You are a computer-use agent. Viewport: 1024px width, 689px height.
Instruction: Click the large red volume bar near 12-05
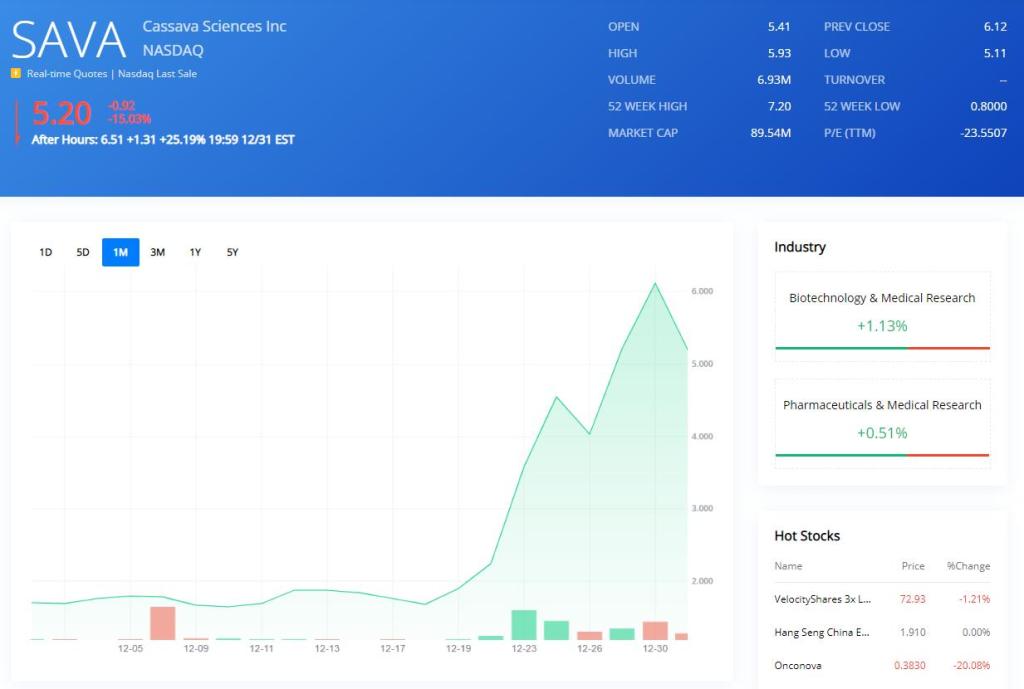point(163,623)
